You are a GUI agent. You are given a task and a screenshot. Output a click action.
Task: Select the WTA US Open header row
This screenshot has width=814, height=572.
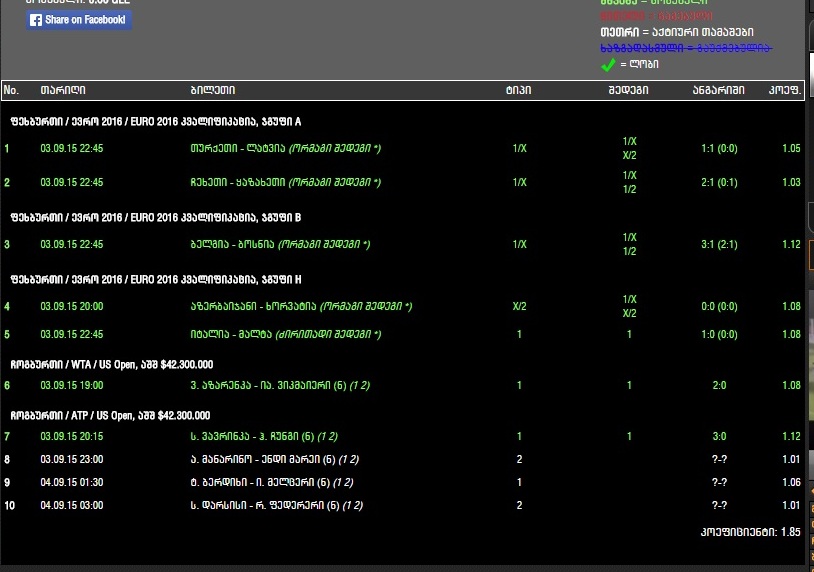pyautogui.click(x=112, y=365)
